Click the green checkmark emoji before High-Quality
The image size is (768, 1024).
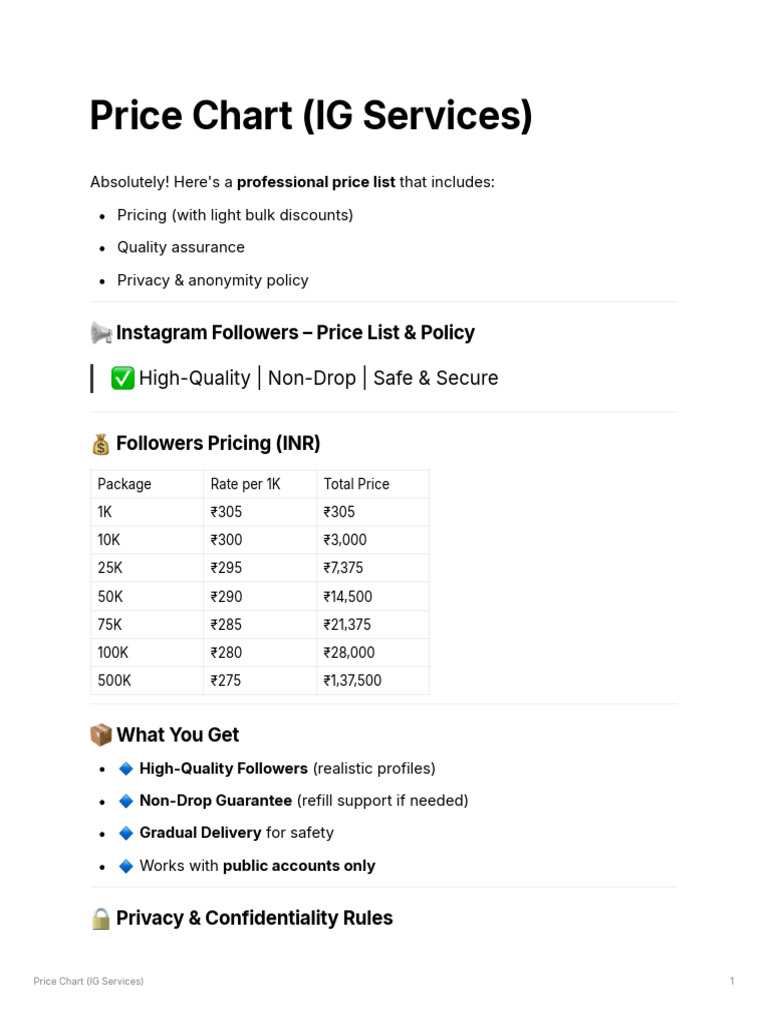tap(123, 378)
